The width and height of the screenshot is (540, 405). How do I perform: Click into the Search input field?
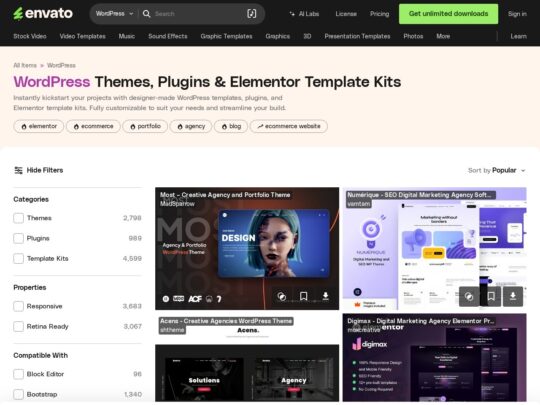198,14
